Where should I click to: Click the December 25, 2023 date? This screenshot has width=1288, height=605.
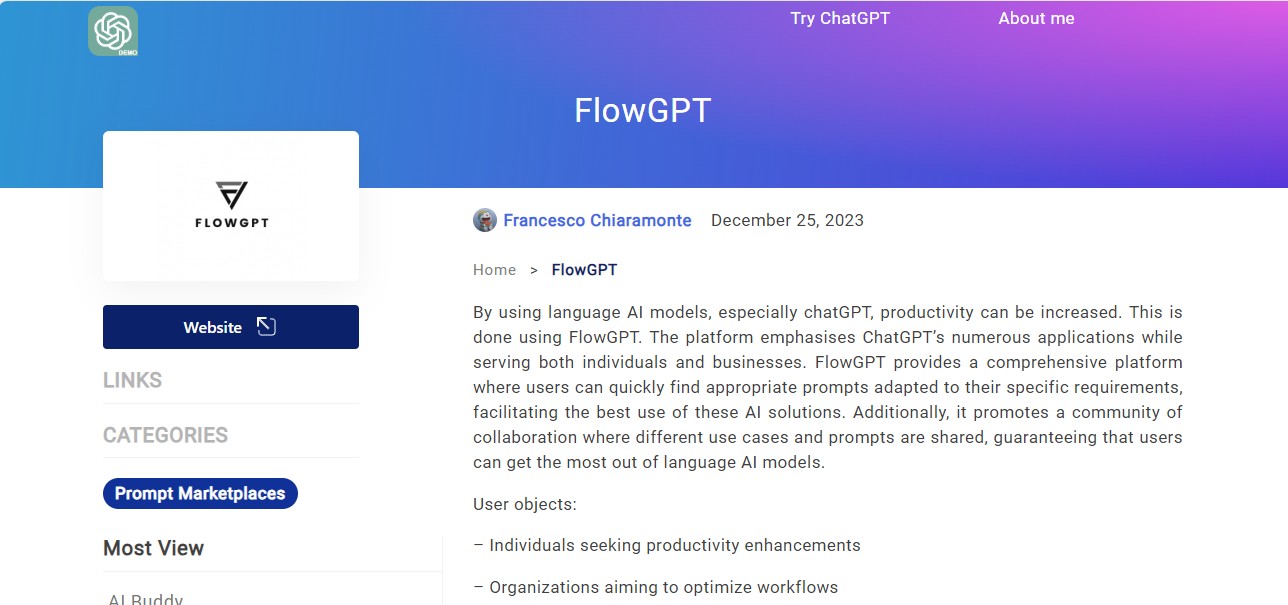[x=787, y=220]
